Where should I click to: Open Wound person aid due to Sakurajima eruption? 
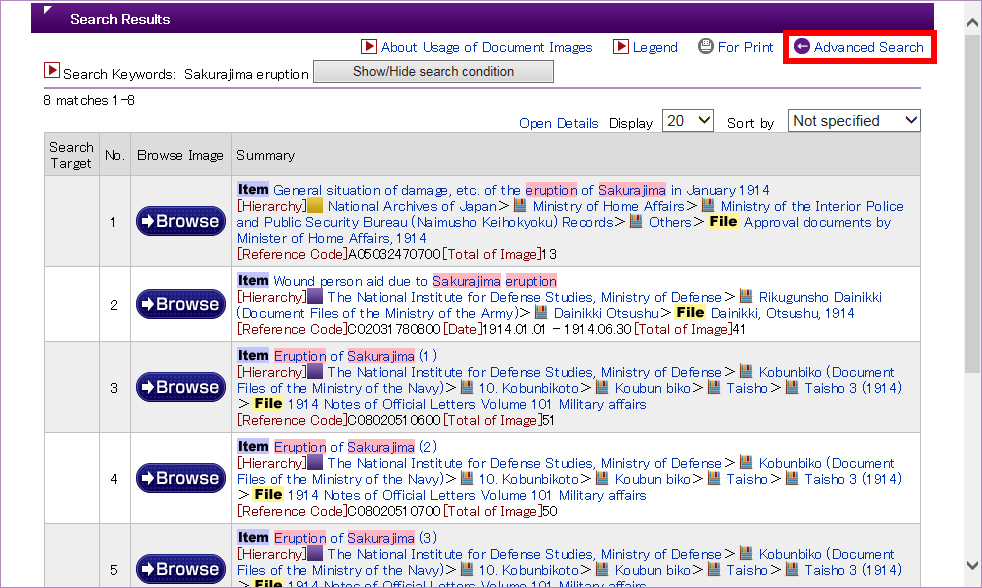click(415, 281)
